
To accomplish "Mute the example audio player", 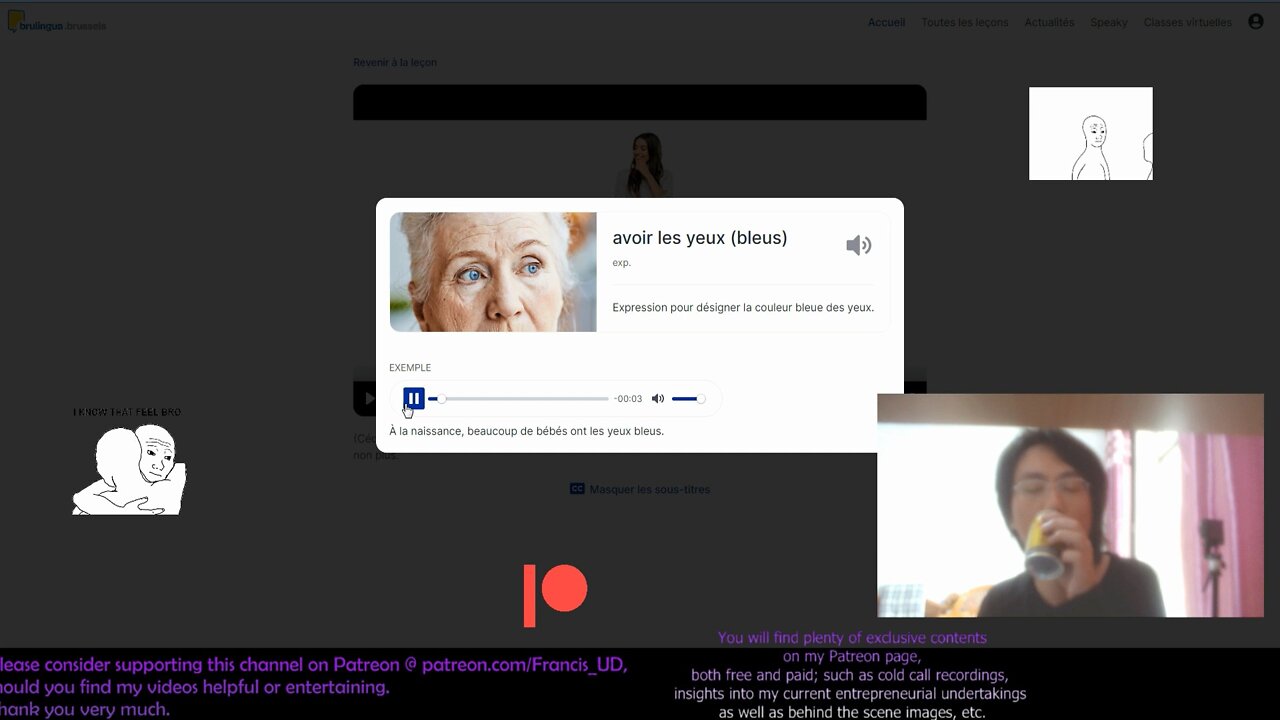I will pos(658,398).
